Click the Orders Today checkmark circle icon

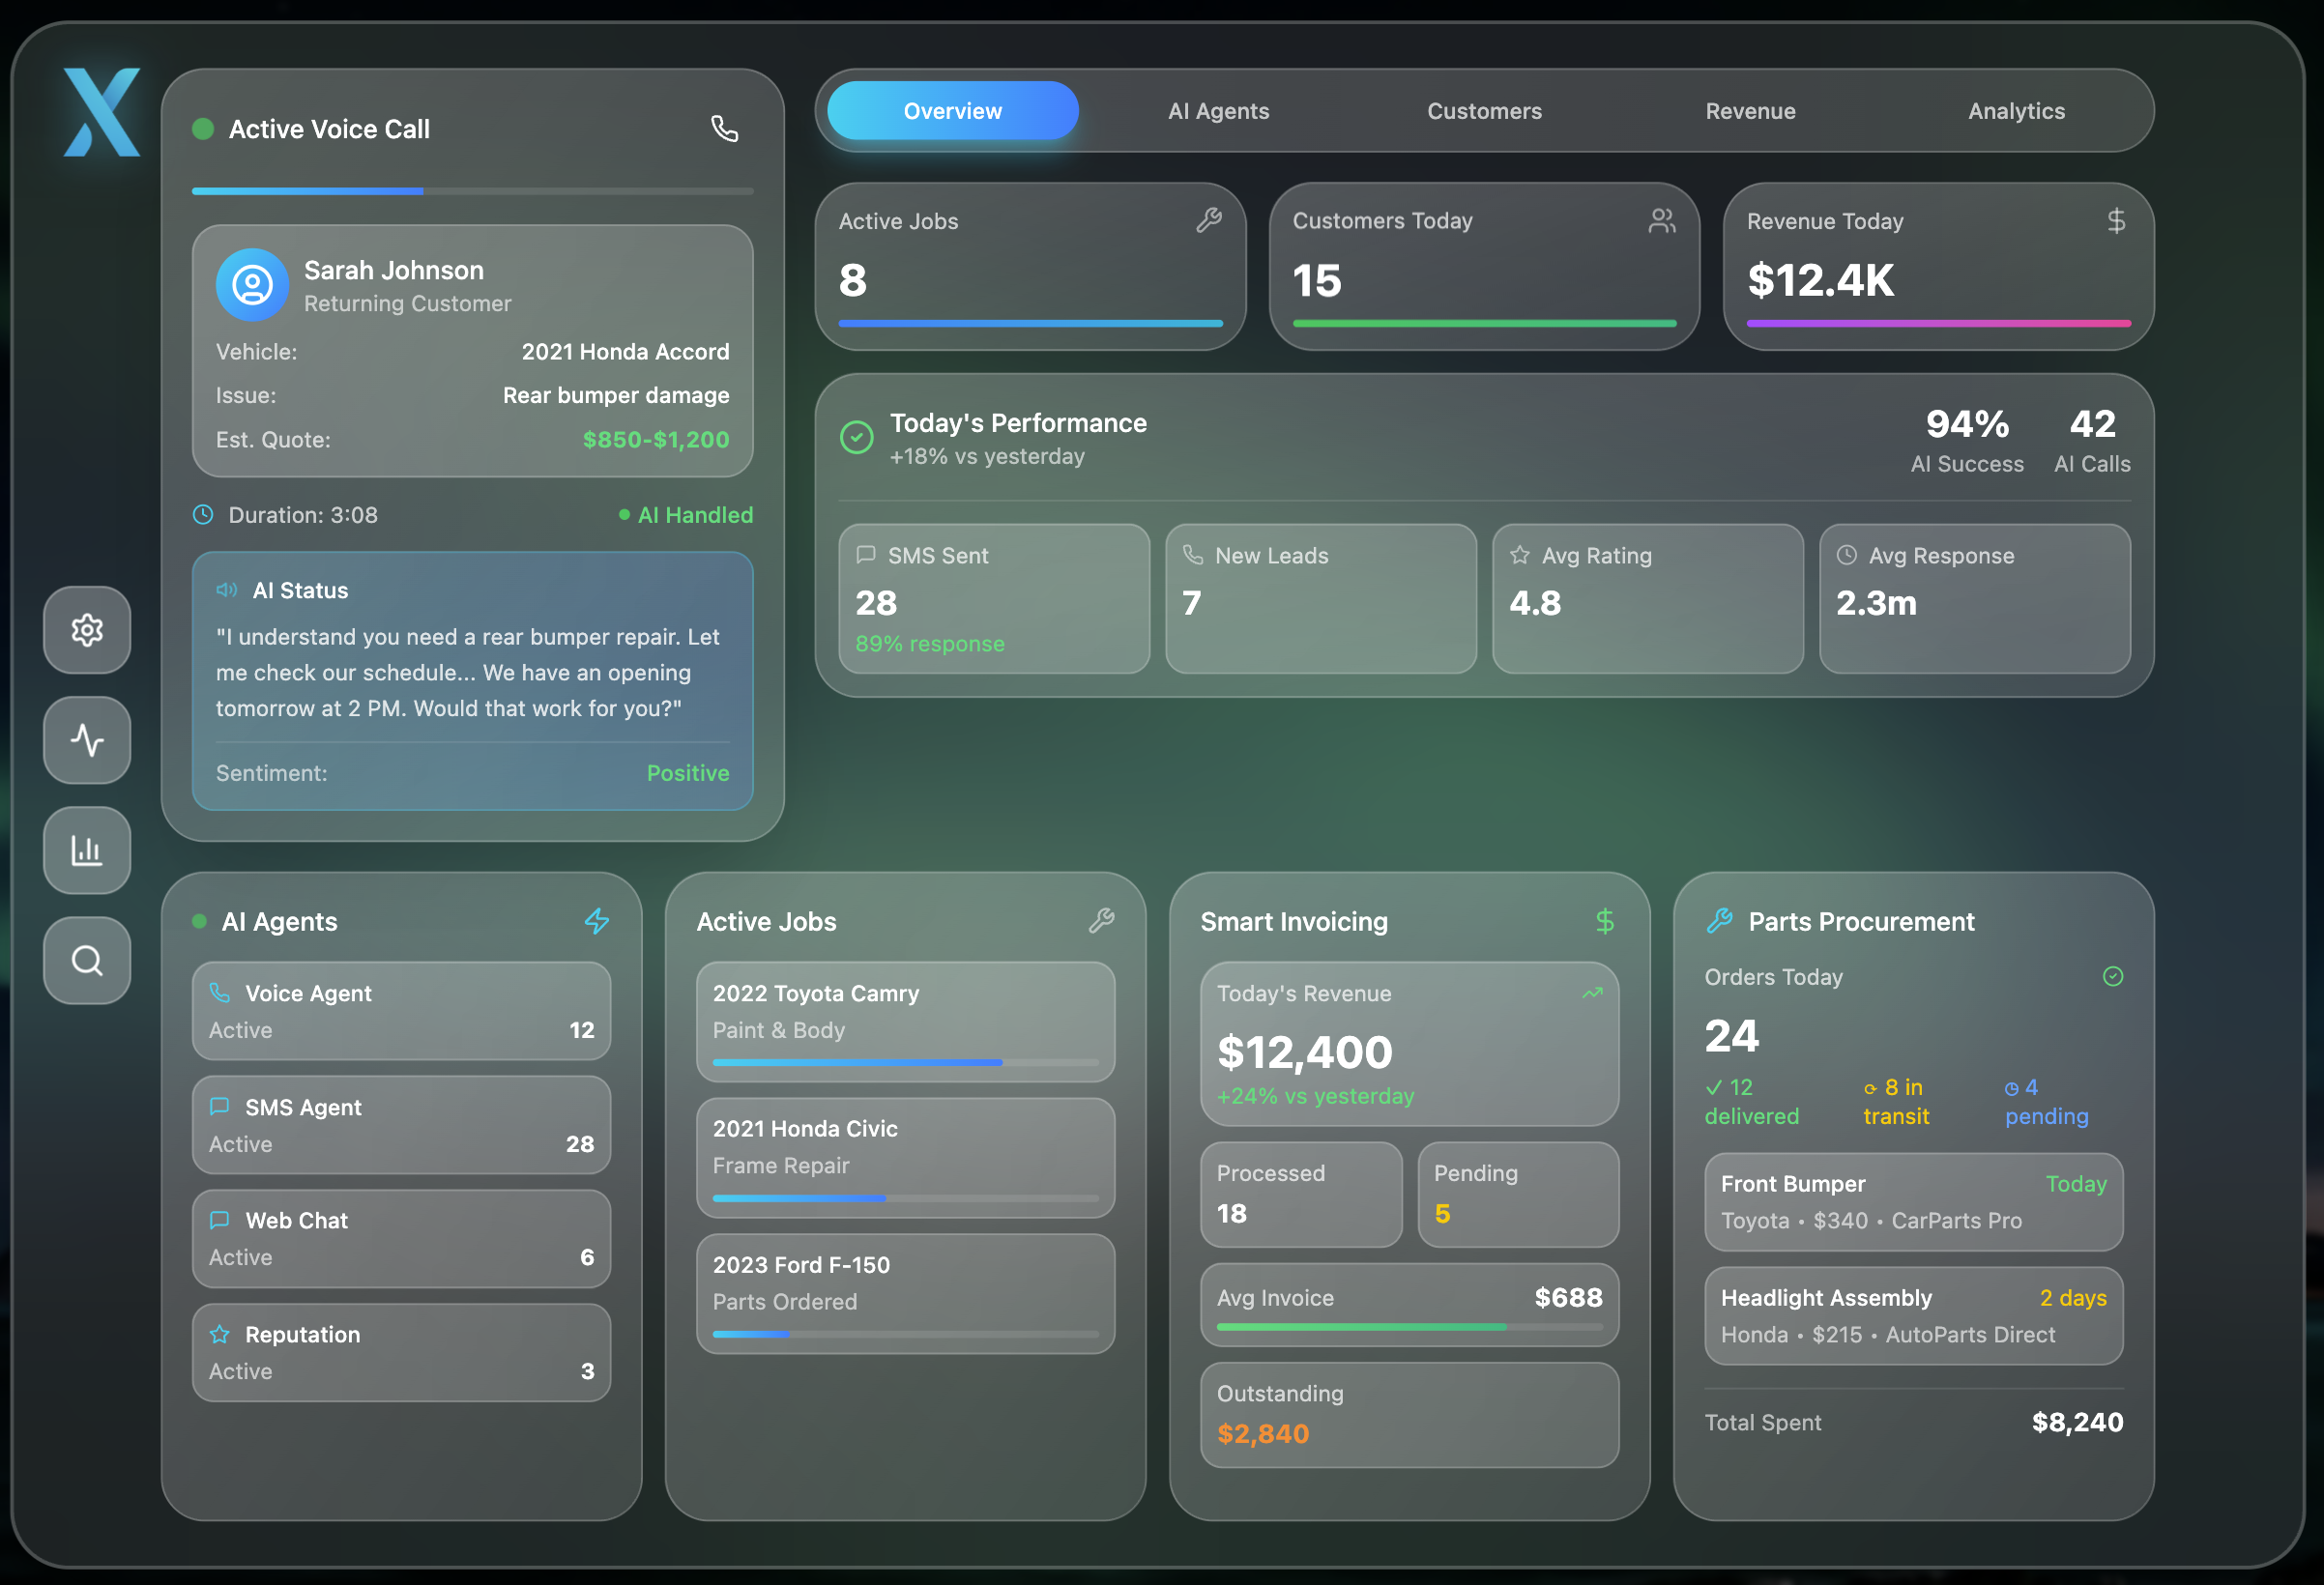click(2112, 976)
